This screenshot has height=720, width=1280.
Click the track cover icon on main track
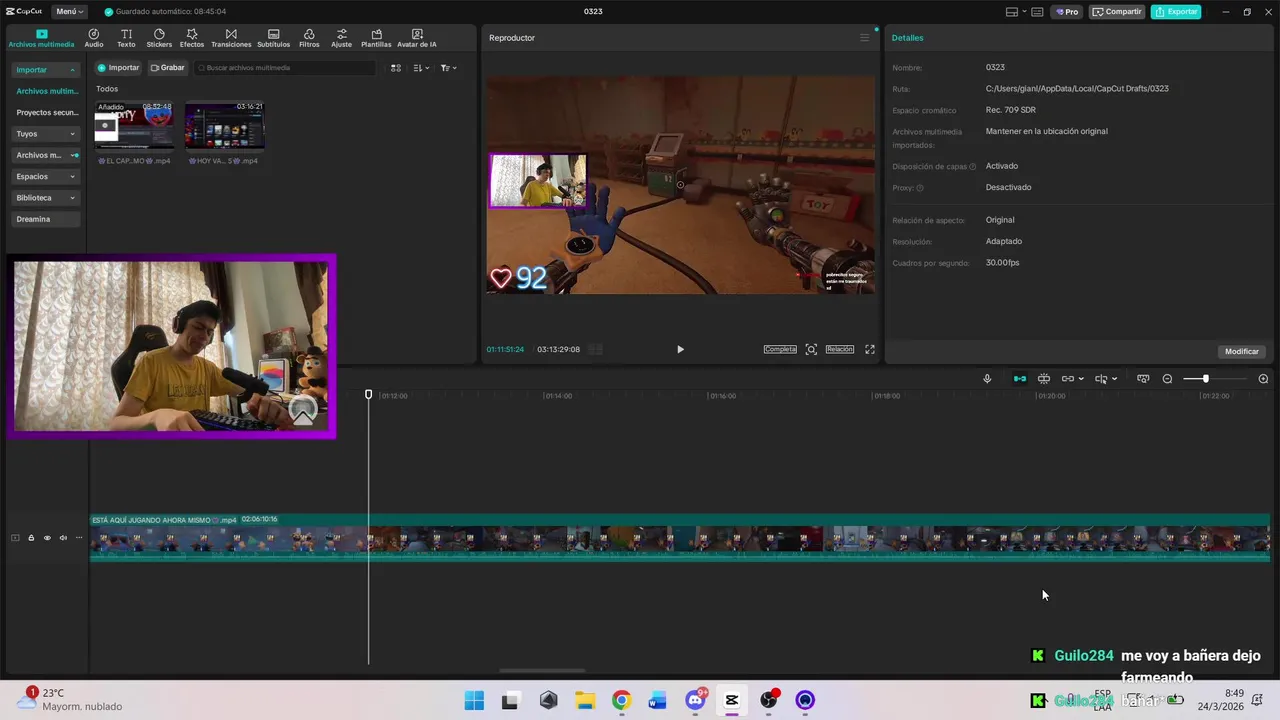tap(15, 538)
